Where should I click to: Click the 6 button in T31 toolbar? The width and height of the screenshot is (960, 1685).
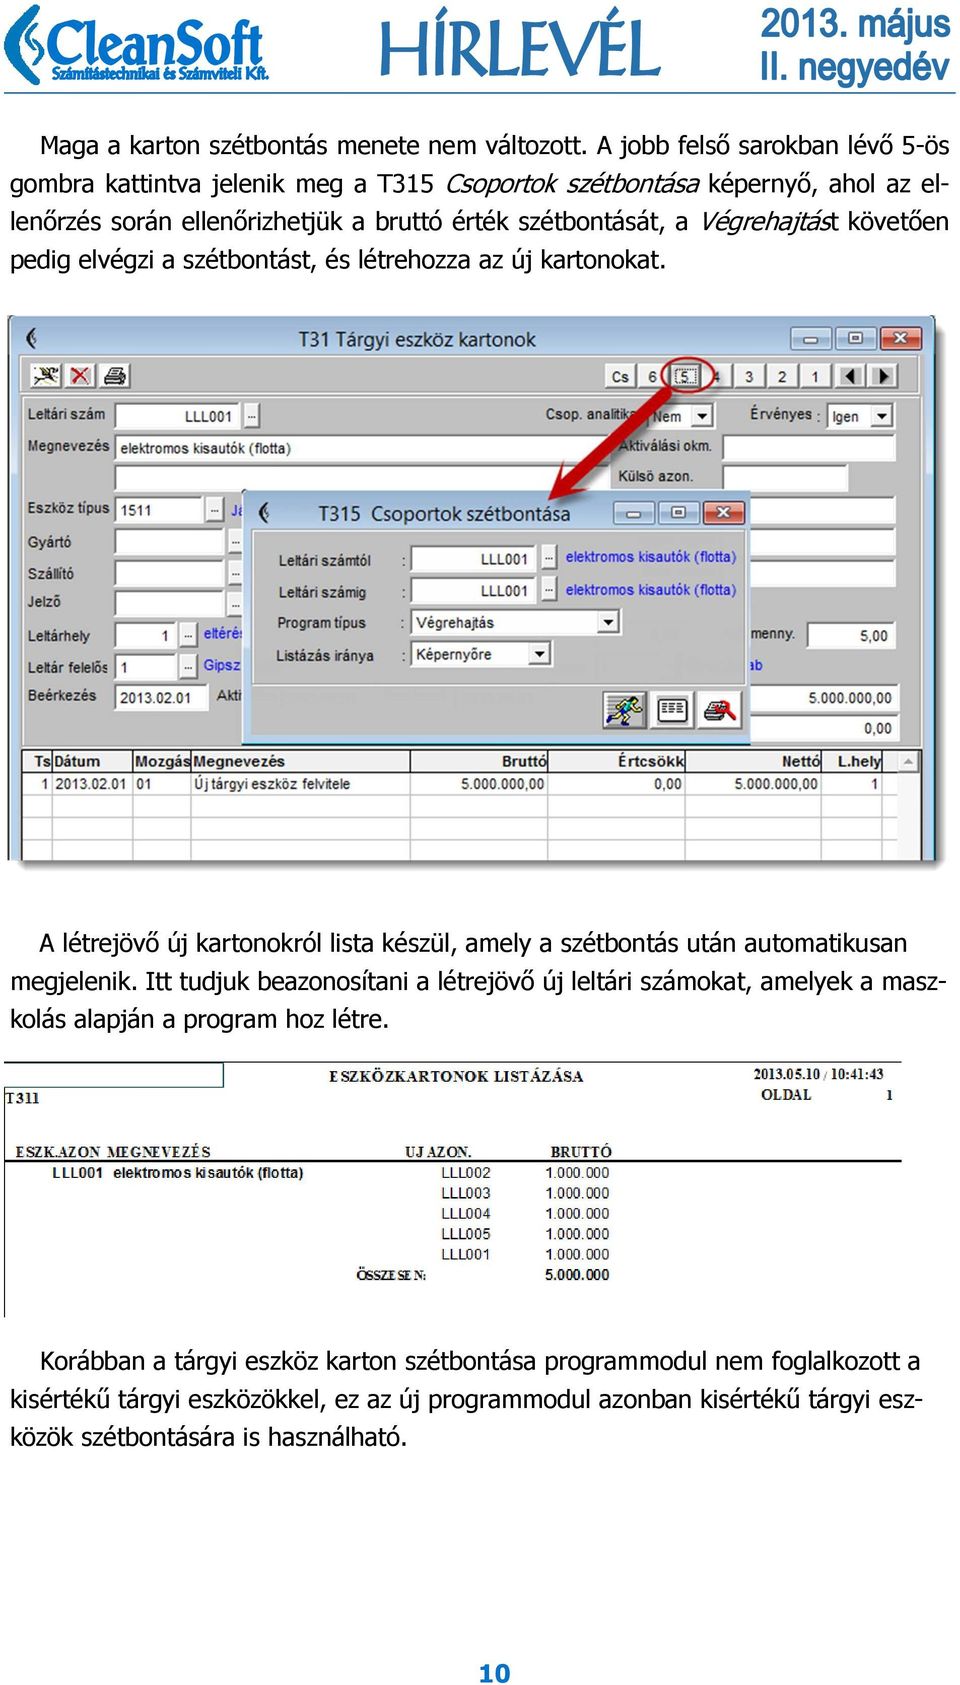pos(652,376)
